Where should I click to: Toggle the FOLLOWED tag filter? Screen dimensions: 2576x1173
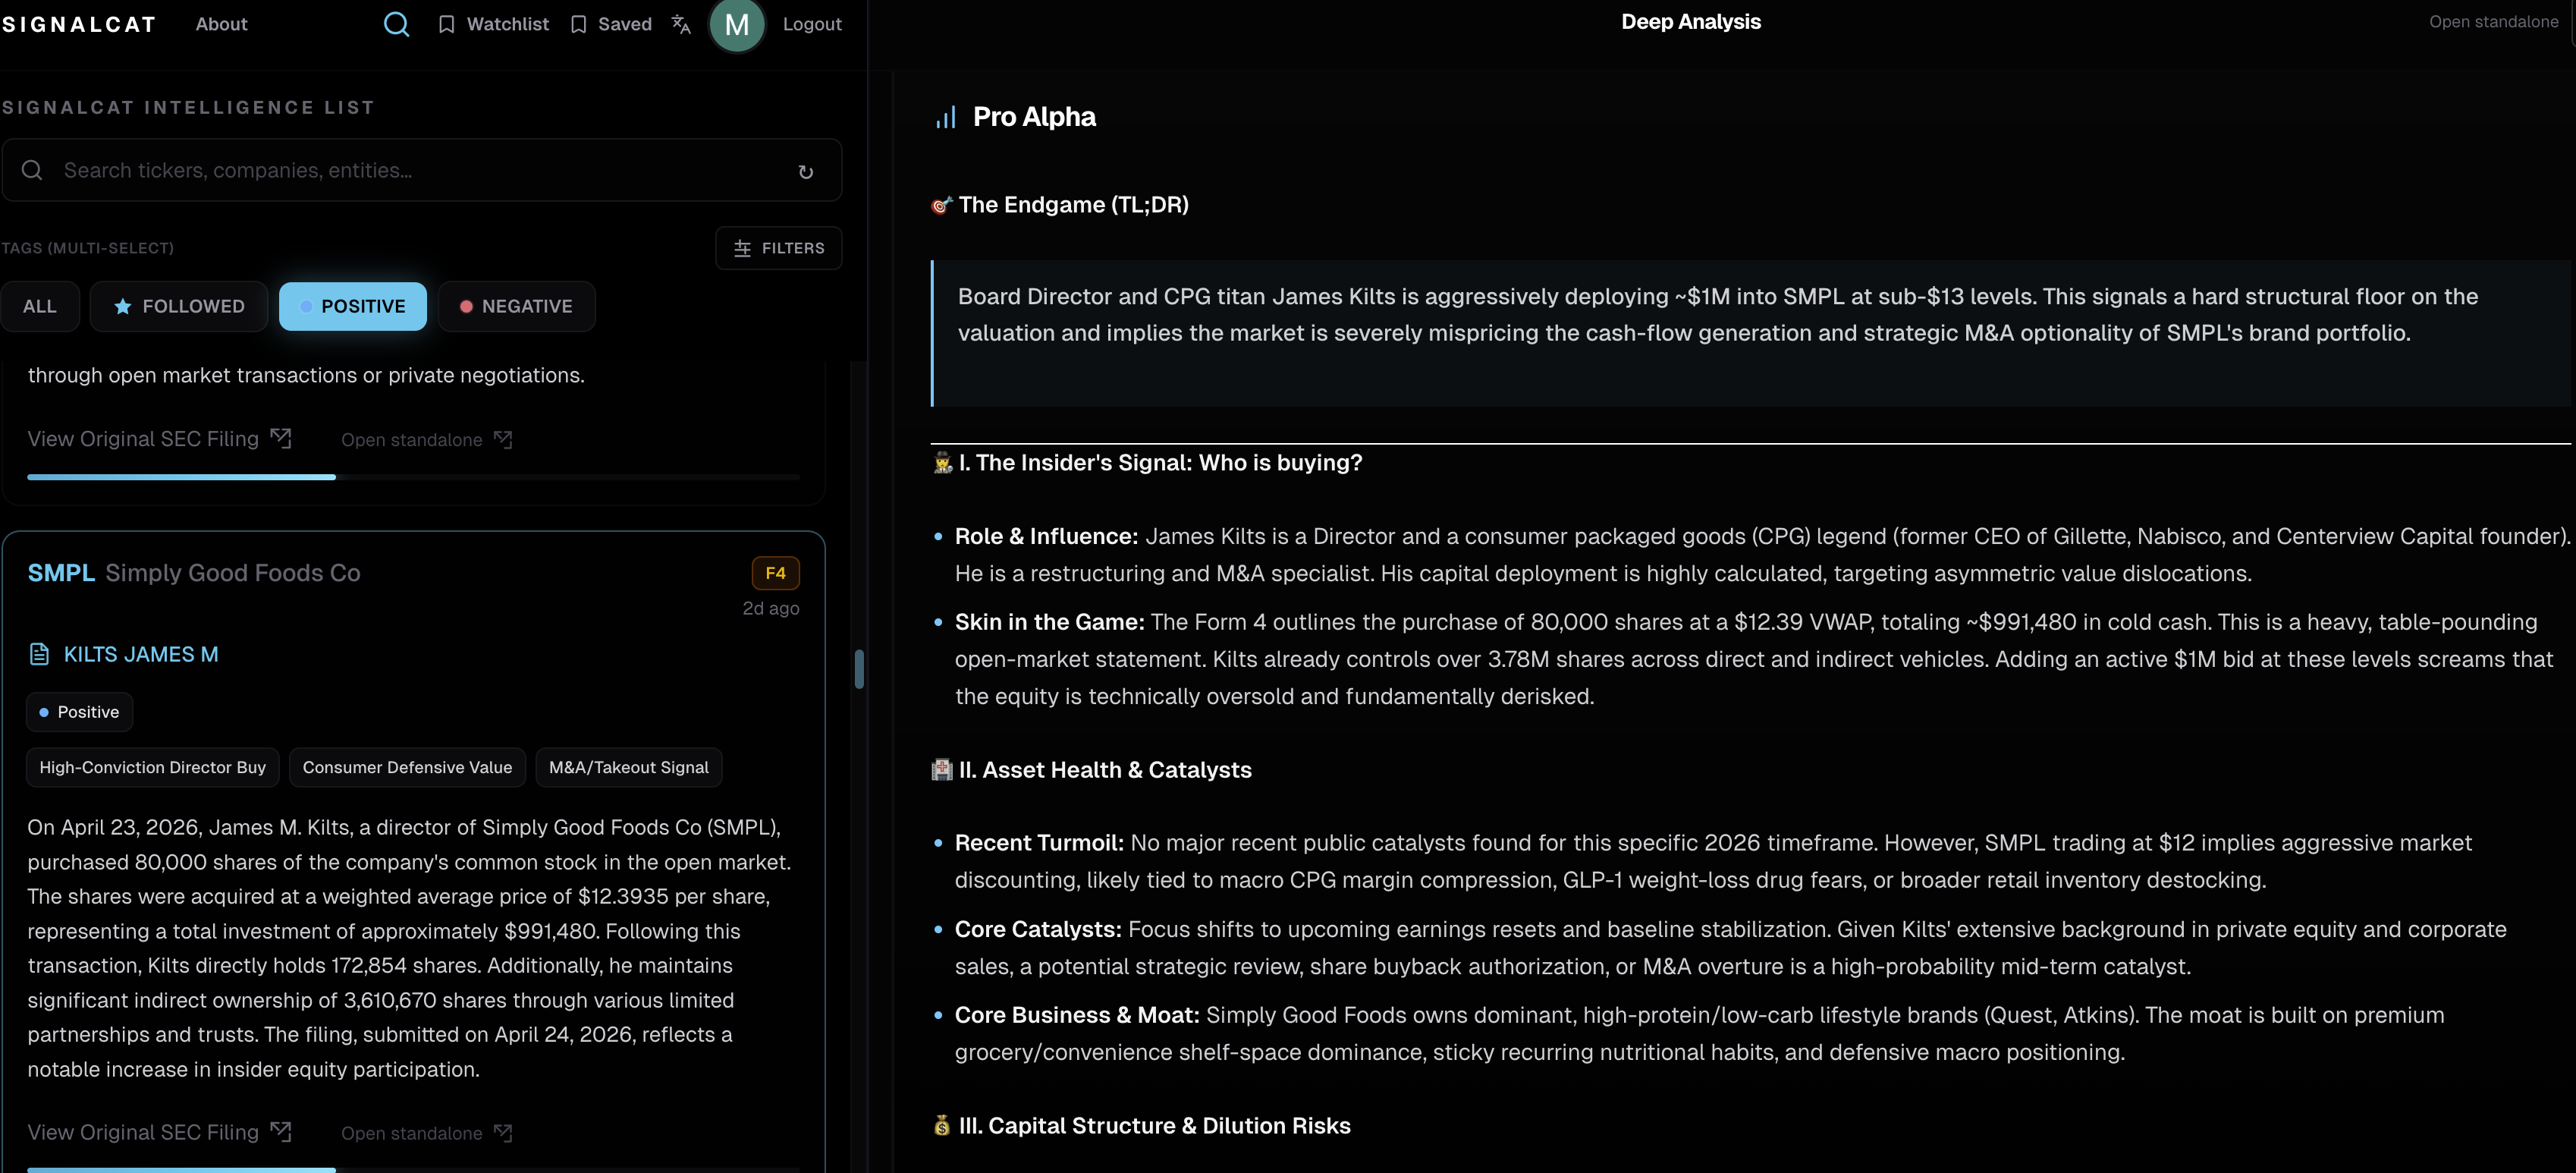[x=179, y=306]
